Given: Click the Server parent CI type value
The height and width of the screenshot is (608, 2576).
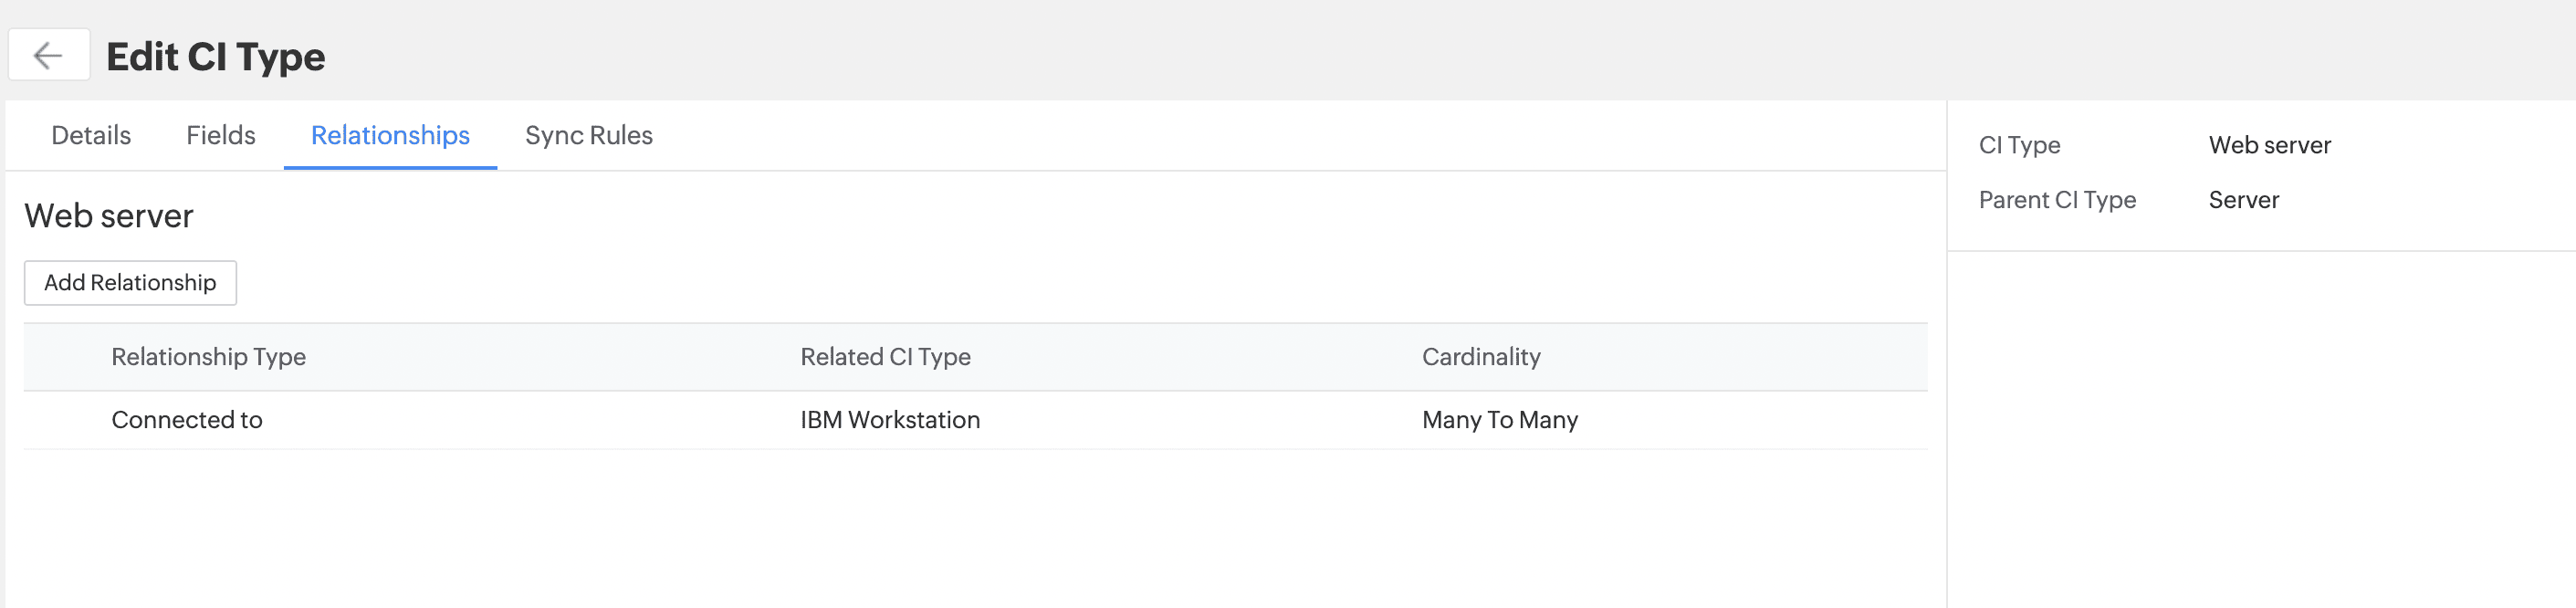Looking at the screenshot, I should tap(2243, 200).
